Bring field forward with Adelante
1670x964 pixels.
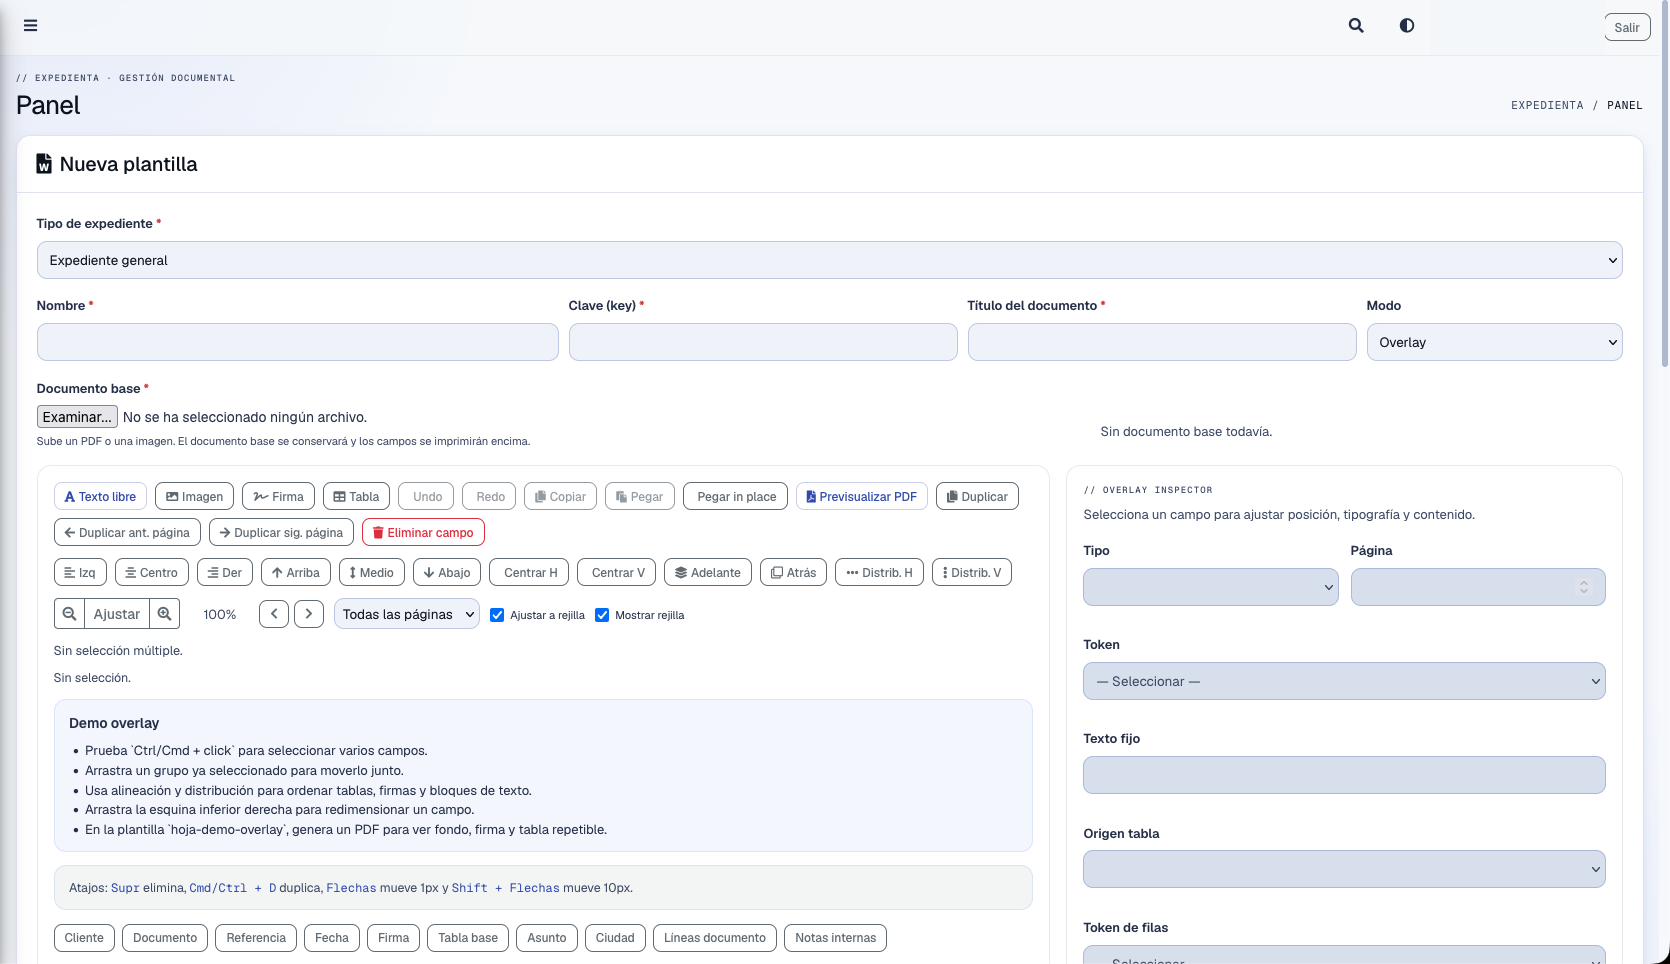click(x=708, y=573)
